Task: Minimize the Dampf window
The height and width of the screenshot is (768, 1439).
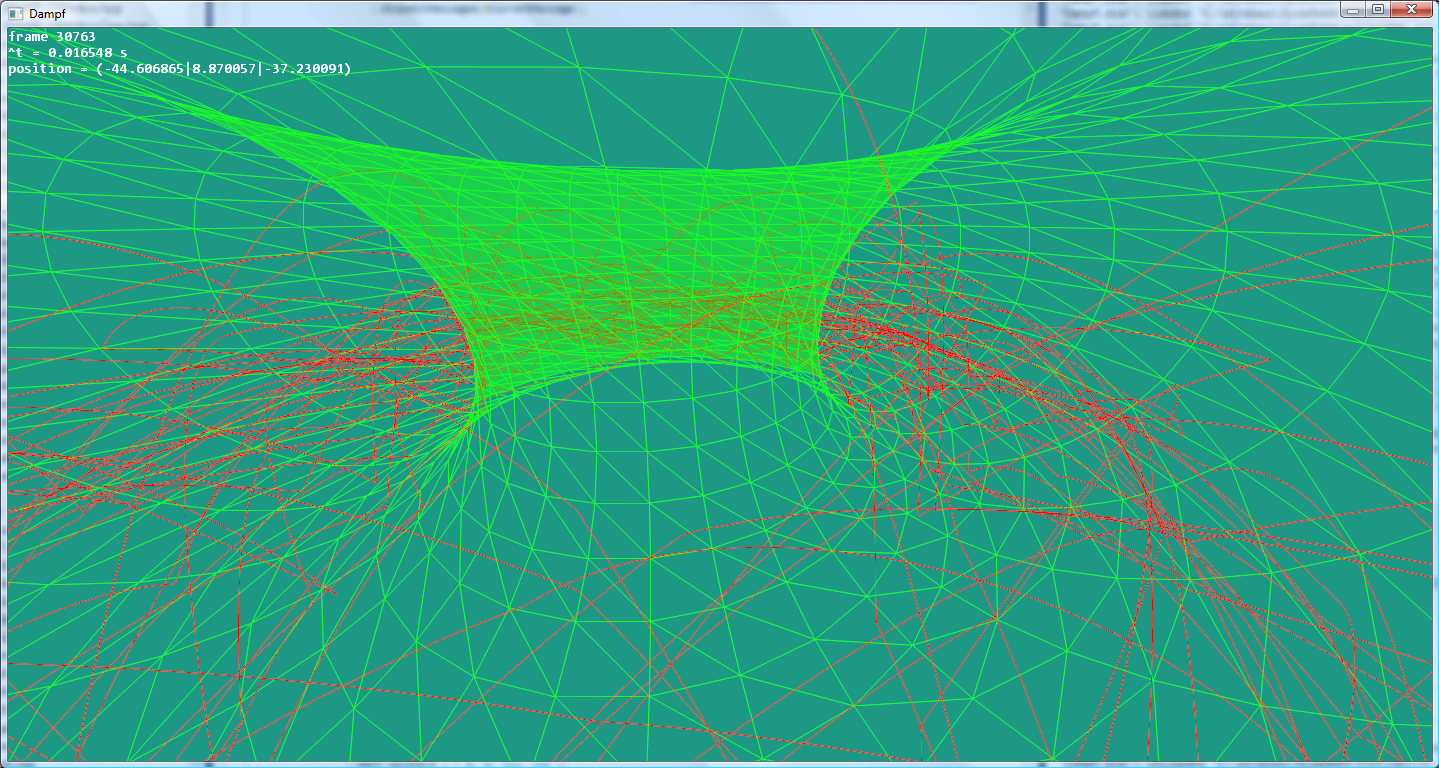Action: click(x=1353, y=9)
